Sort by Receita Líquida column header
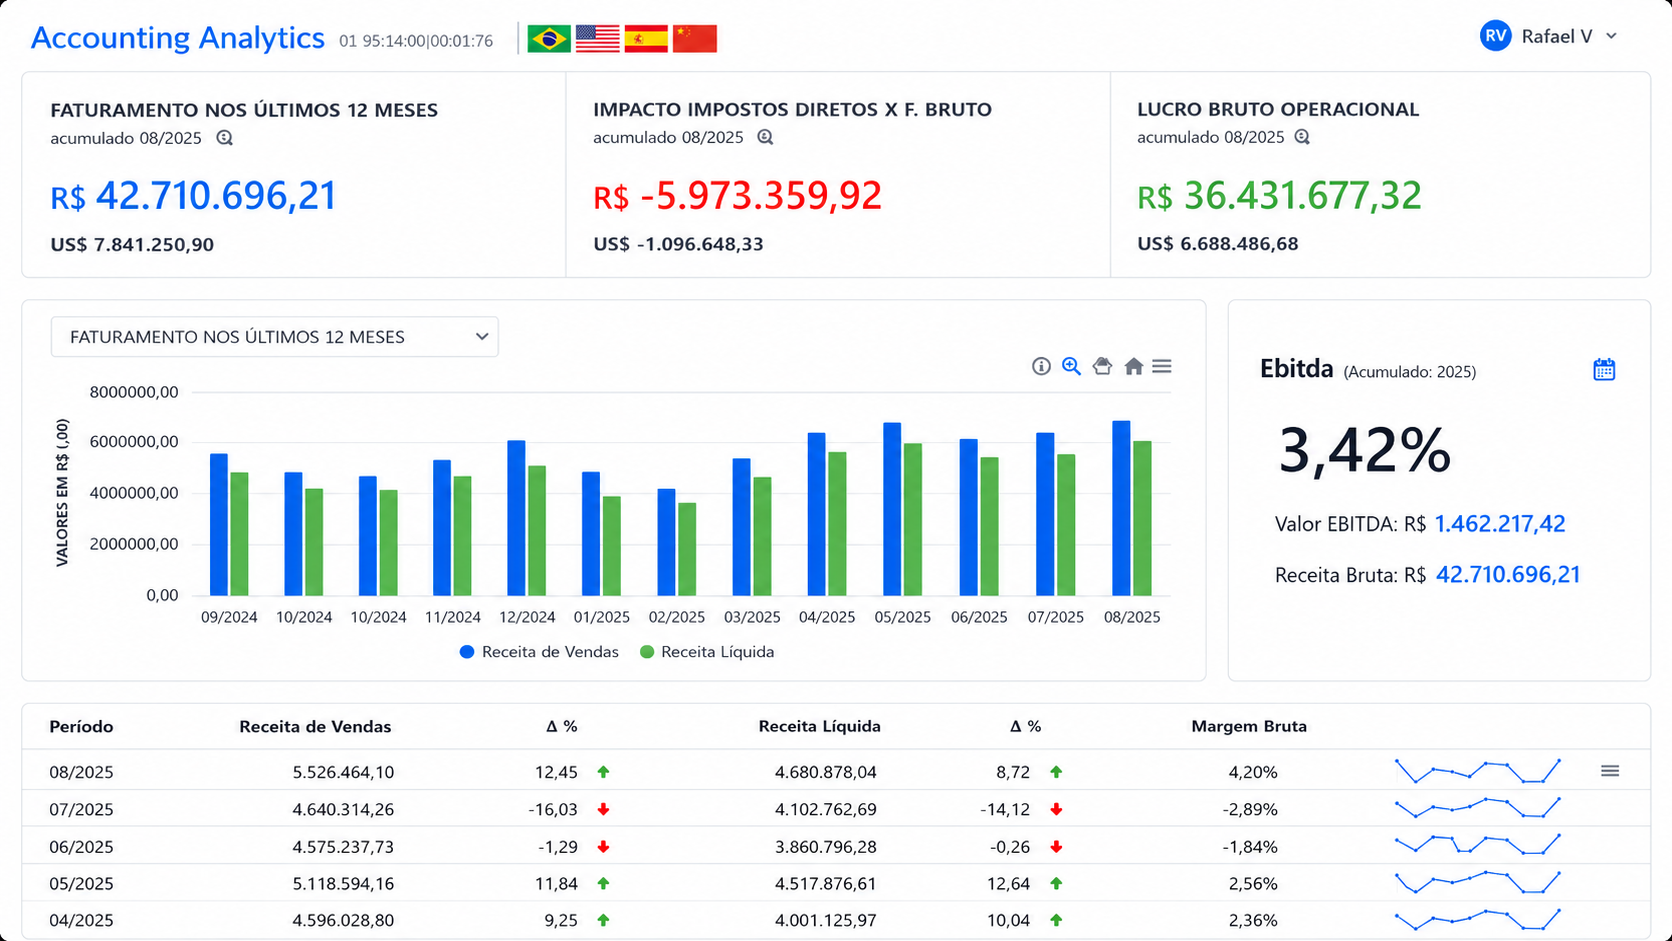1672x941 pixels. 820,727
